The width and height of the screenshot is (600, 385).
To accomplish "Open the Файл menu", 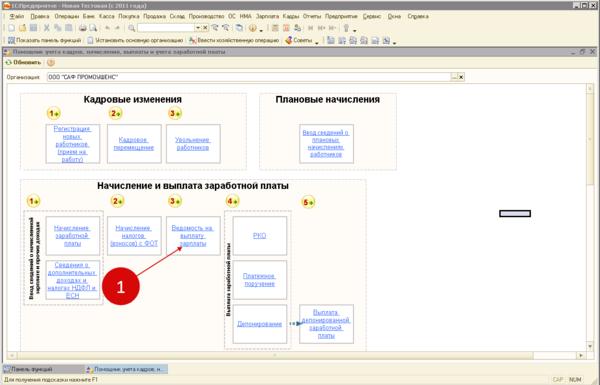I will pyautogui.click(x=17, y=16).
